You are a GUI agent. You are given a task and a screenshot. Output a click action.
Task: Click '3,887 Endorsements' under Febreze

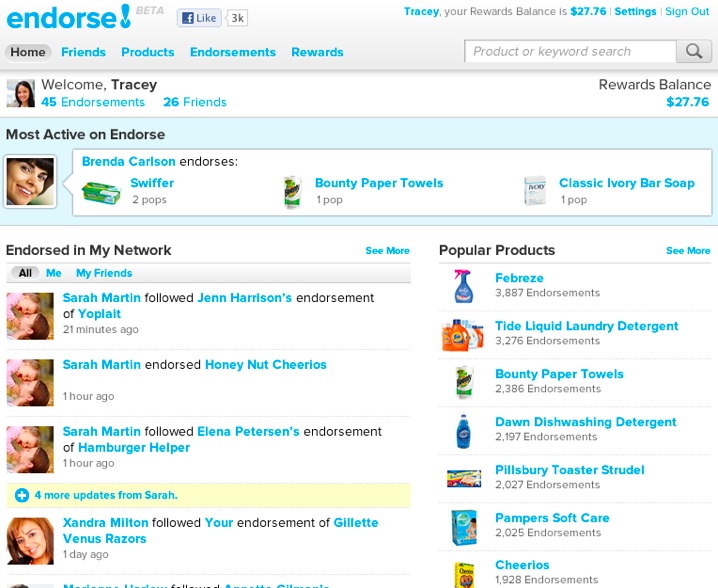click(547, 293)
